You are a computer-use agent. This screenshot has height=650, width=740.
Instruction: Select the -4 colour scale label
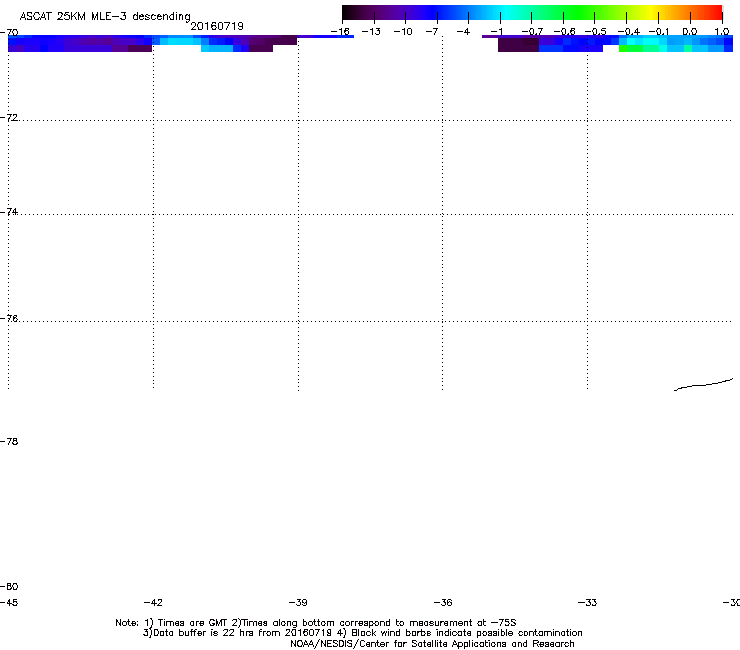[463, 32]
